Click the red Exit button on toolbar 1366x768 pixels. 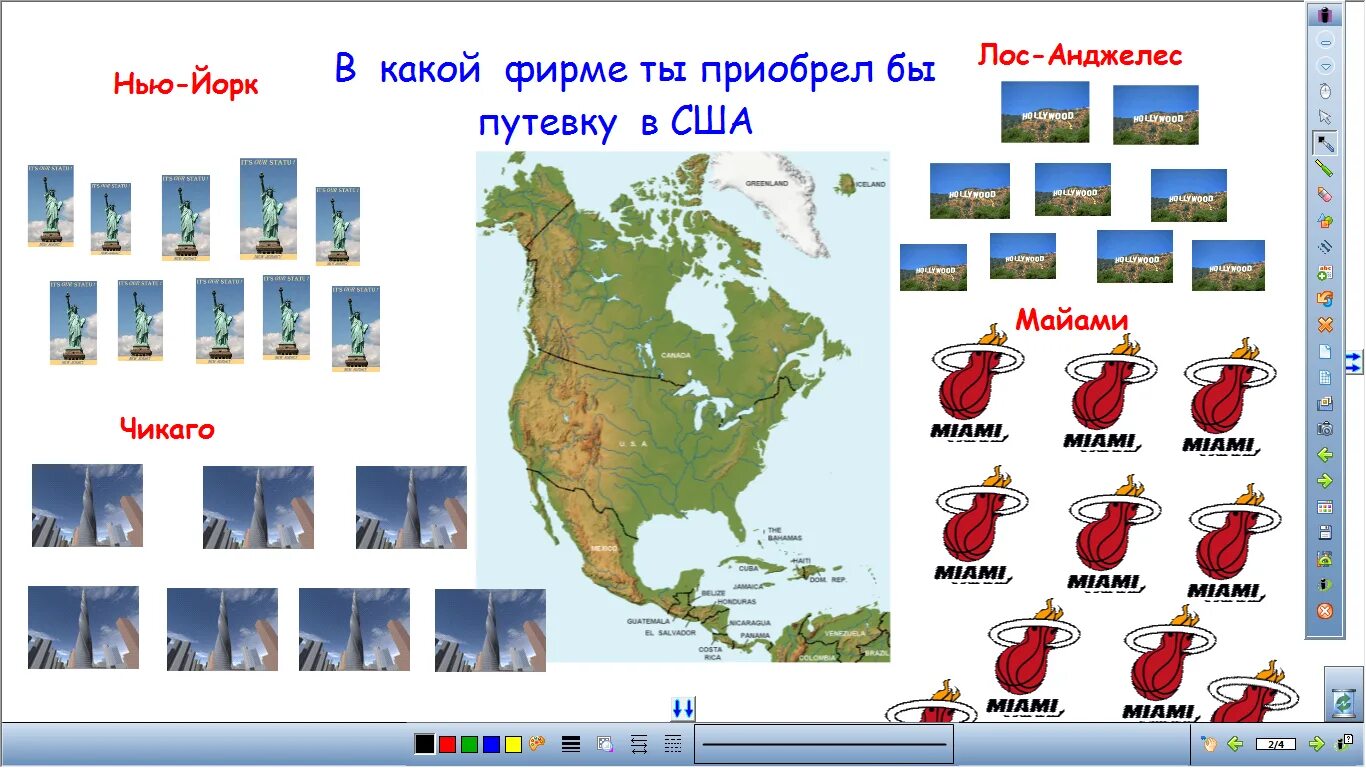coord(1325,611)
